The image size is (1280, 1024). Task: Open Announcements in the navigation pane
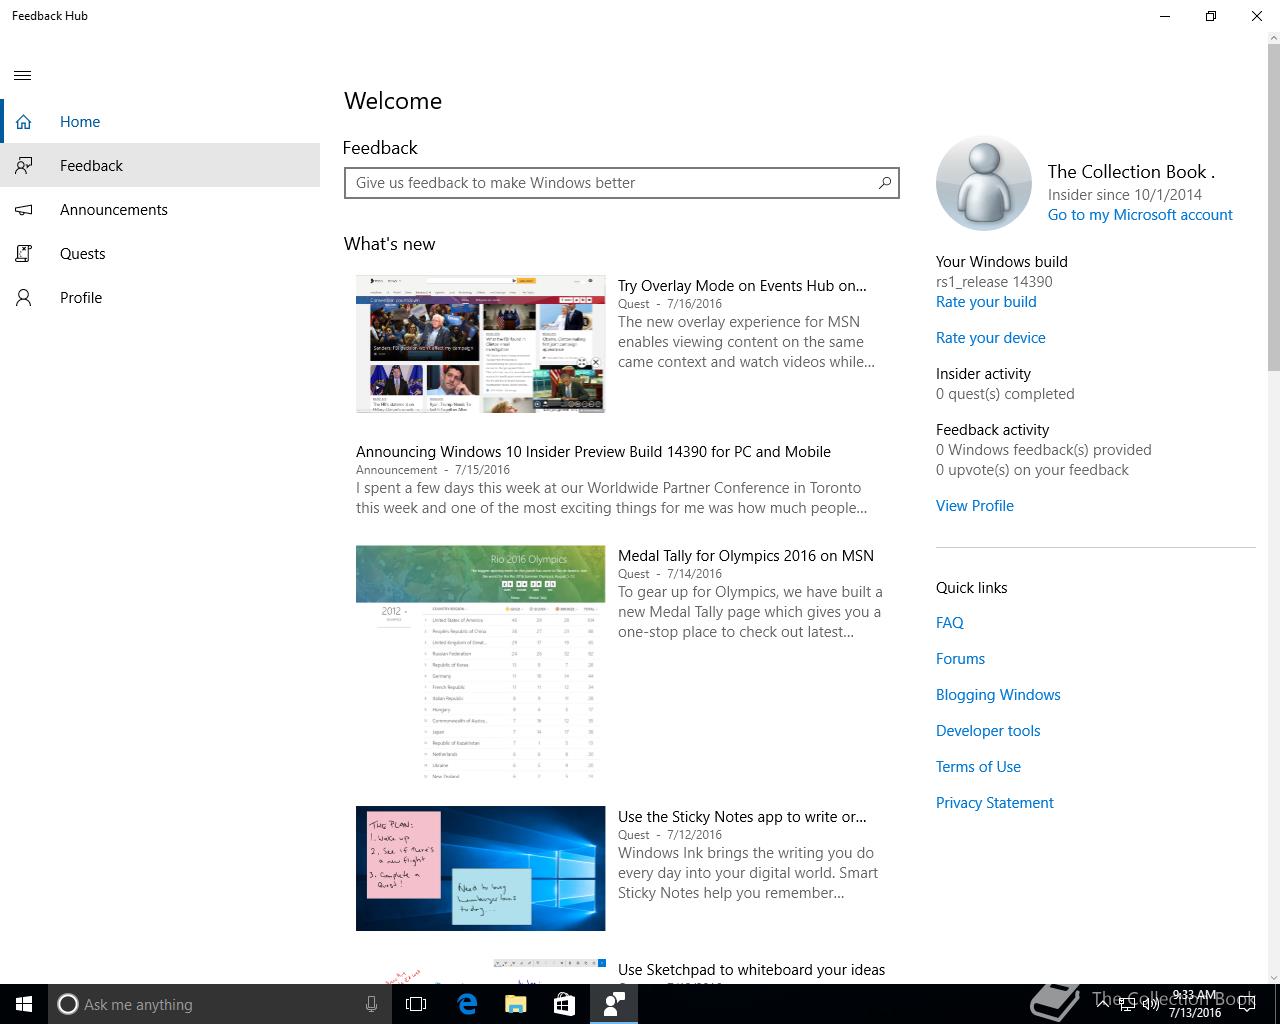[x=160, y=210]
